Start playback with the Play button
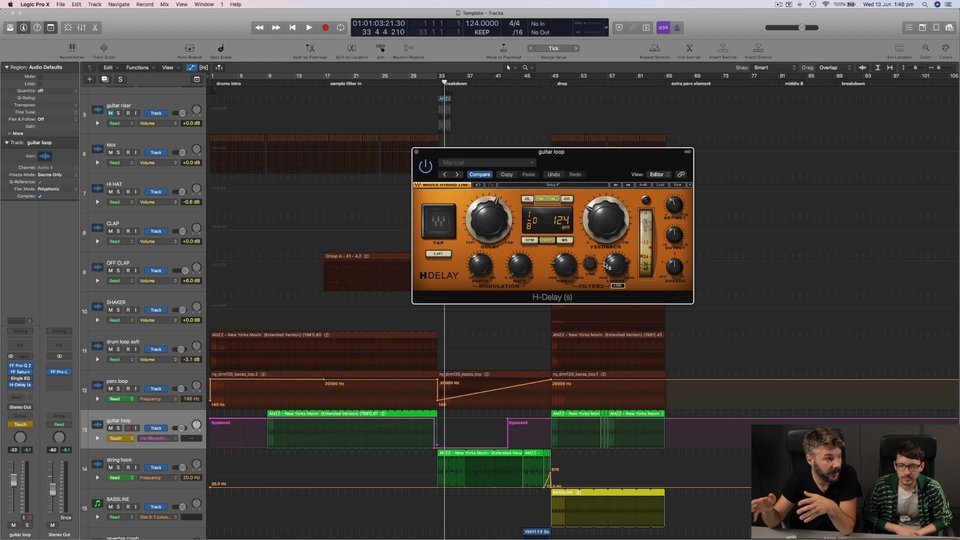The width and height of the screenshot is (960, 540). pyautogui.click(x=309, y=28)
